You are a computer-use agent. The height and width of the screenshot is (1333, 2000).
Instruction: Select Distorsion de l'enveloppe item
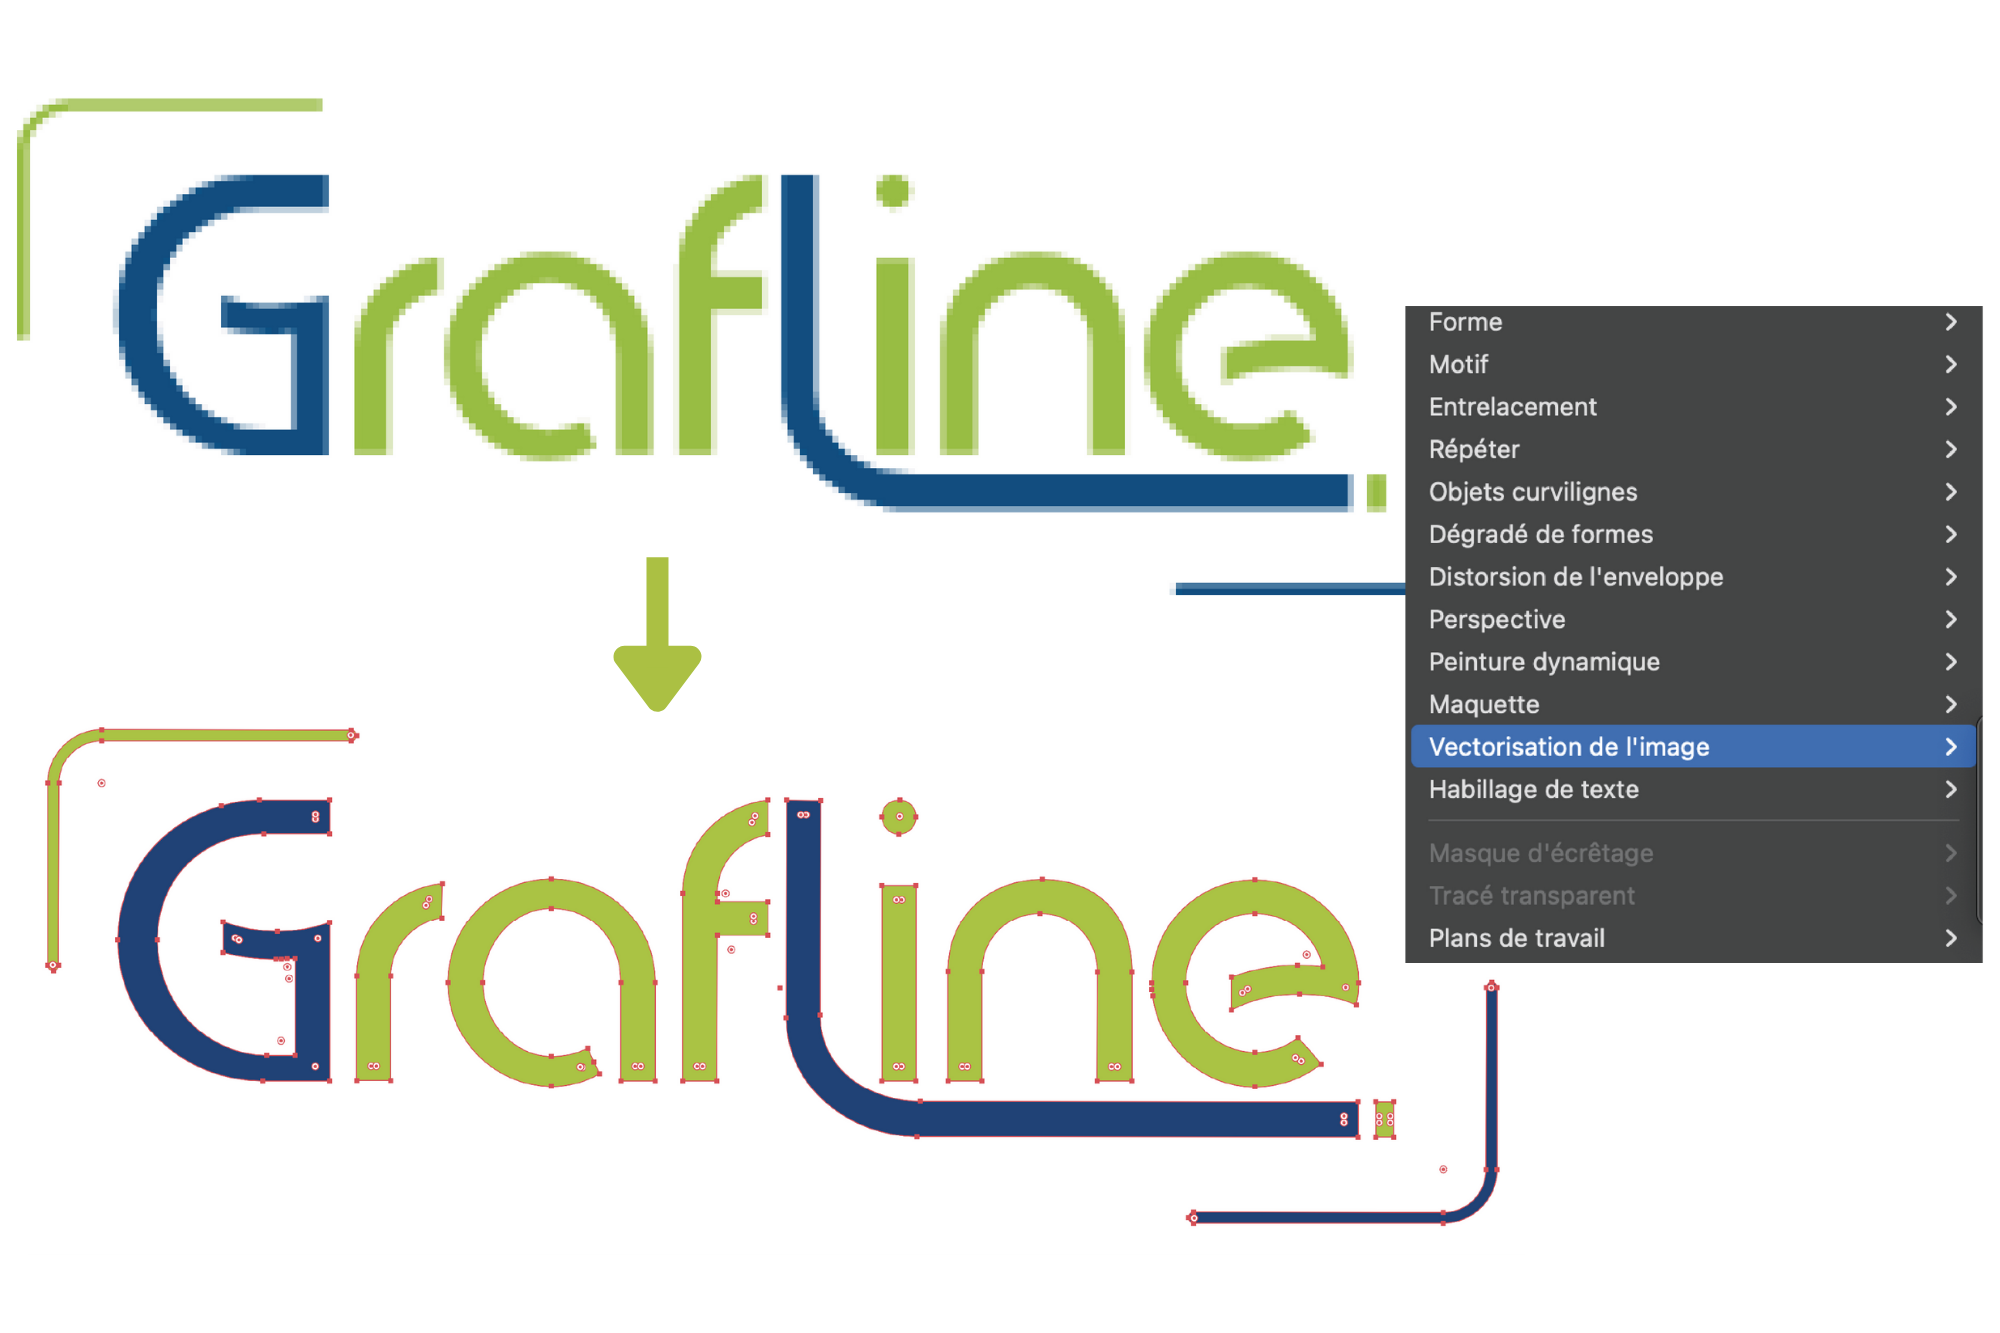tap(1575, 577)
